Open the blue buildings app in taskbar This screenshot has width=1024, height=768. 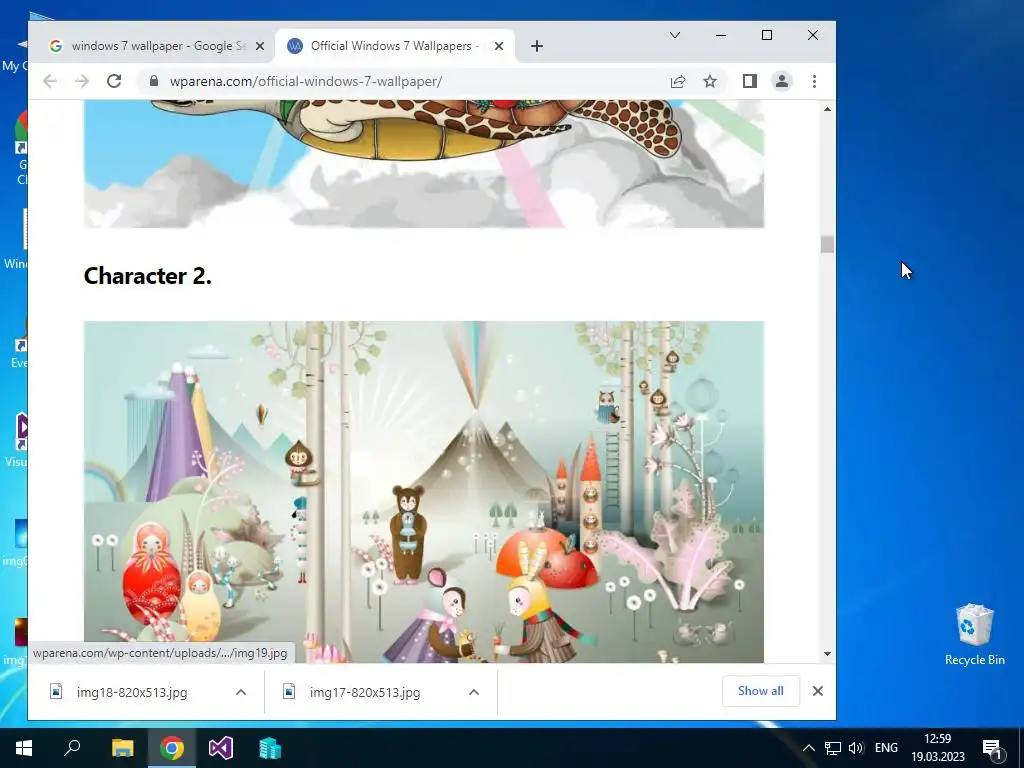pos(270,748)
